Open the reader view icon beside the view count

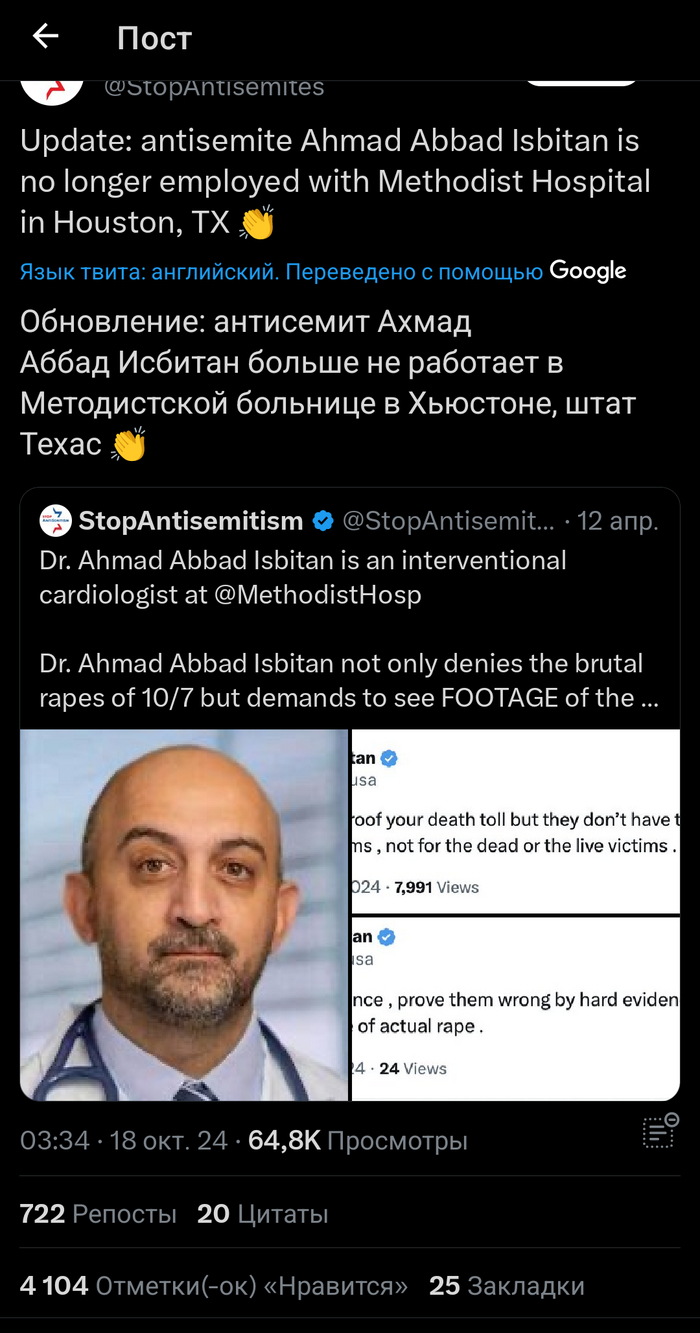pyautogui.click(x=660, y=1130)
